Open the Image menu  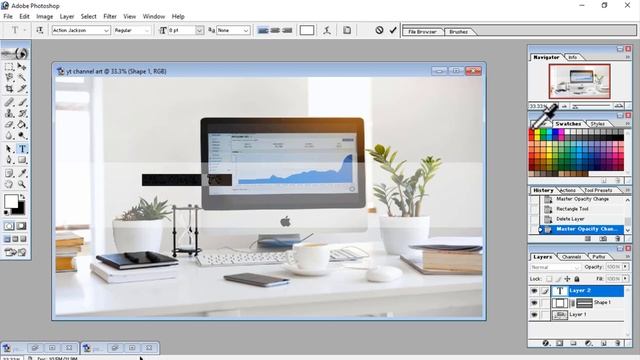[x=44, y=16]
